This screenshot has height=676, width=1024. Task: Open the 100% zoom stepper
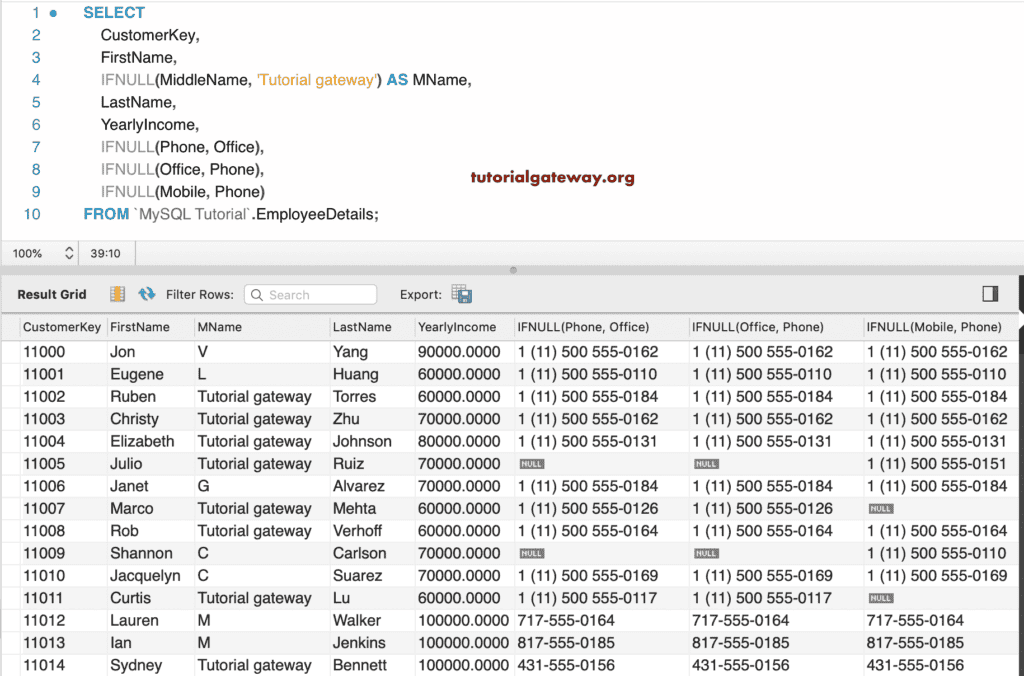pos(69,253)
